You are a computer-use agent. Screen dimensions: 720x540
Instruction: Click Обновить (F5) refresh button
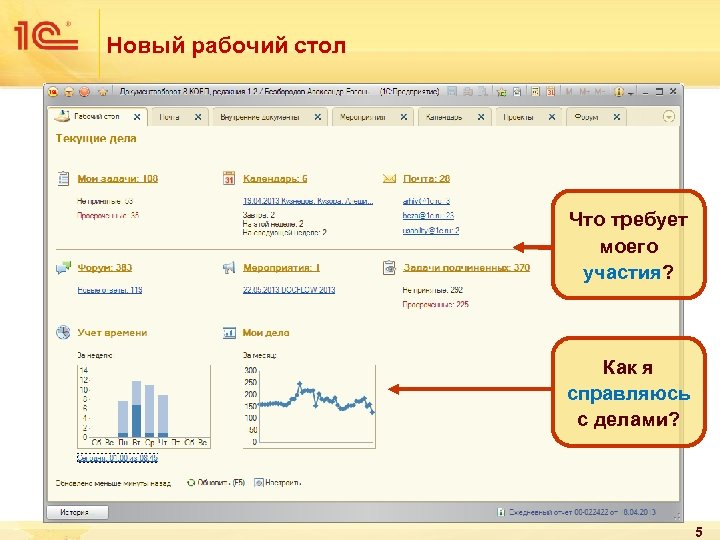[x=216, y=483]
